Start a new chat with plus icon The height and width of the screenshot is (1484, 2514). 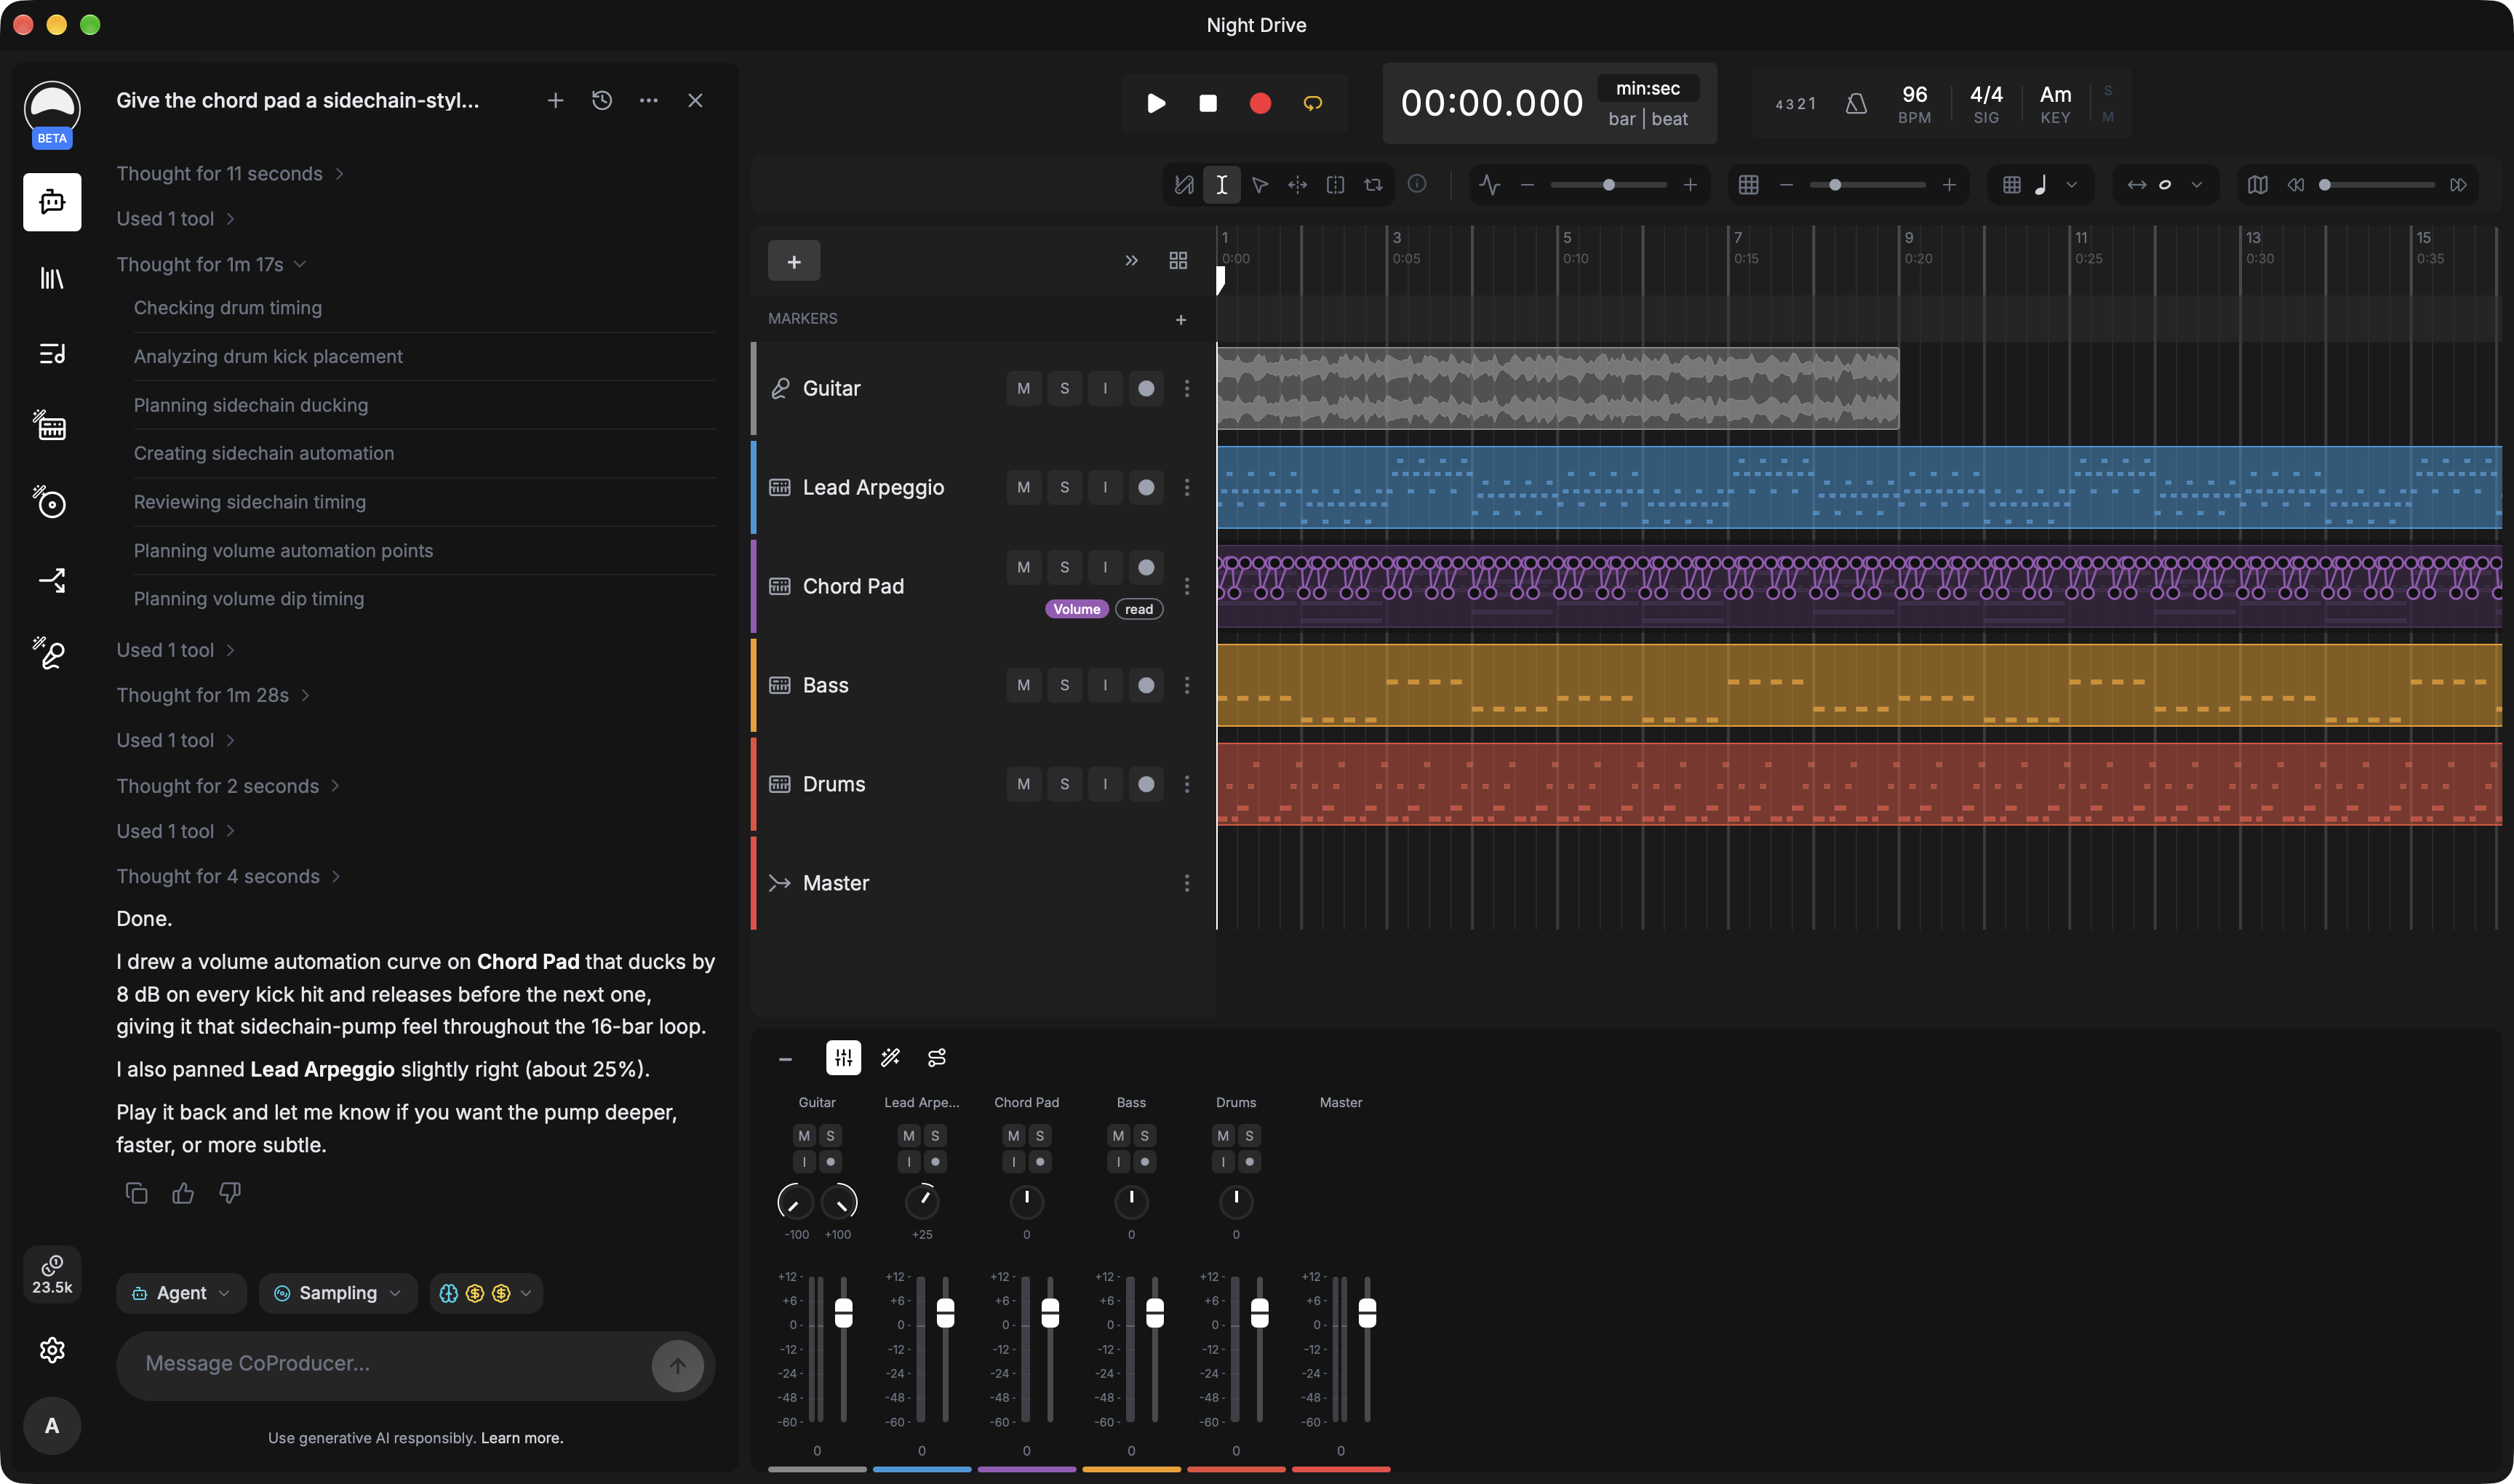click(555, 100)
